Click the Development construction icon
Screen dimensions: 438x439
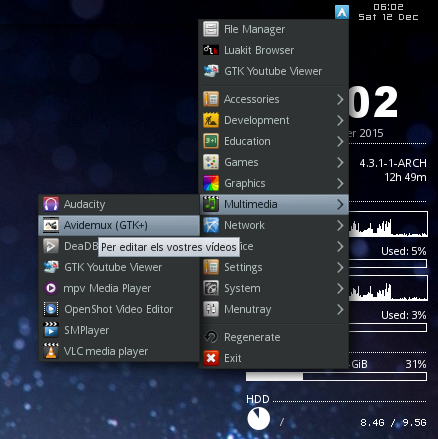click(211, 120)
